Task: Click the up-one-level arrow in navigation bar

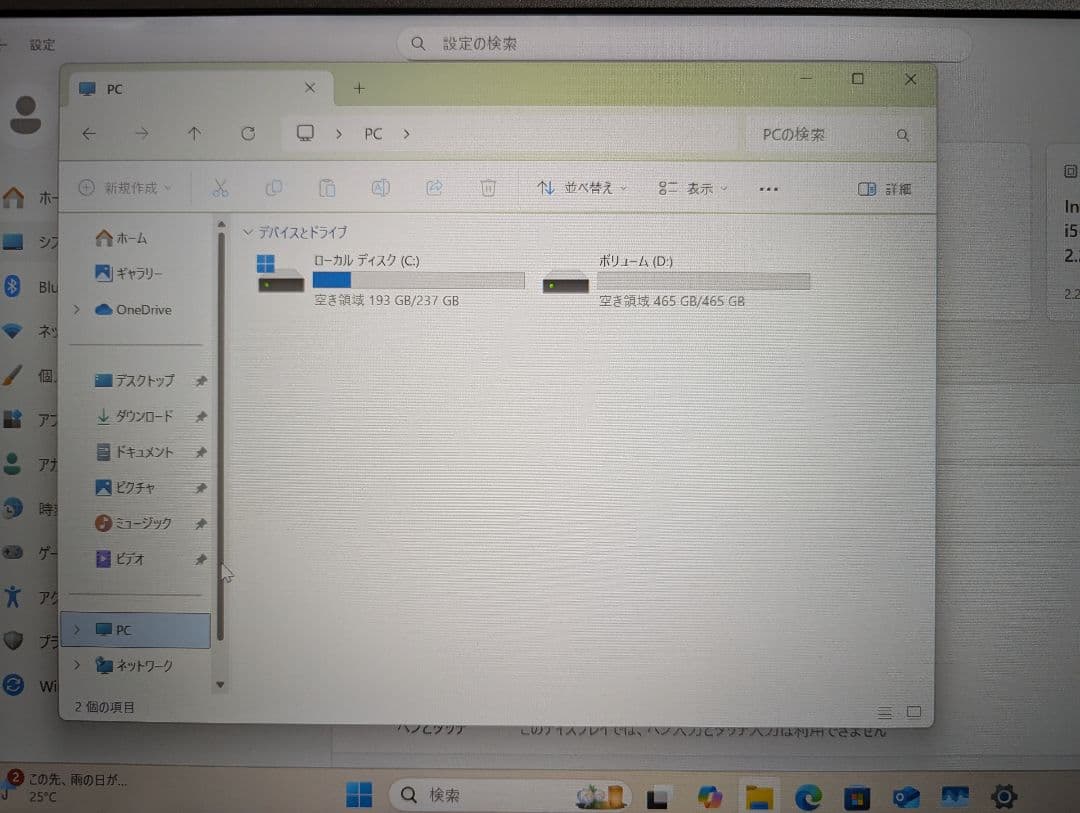Action: coord(194,133)
